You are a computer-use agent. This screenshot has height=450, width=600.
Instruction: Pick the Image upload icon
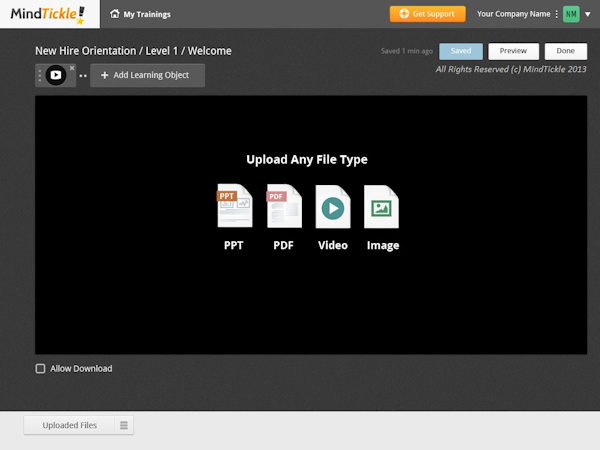click(381, 207)
